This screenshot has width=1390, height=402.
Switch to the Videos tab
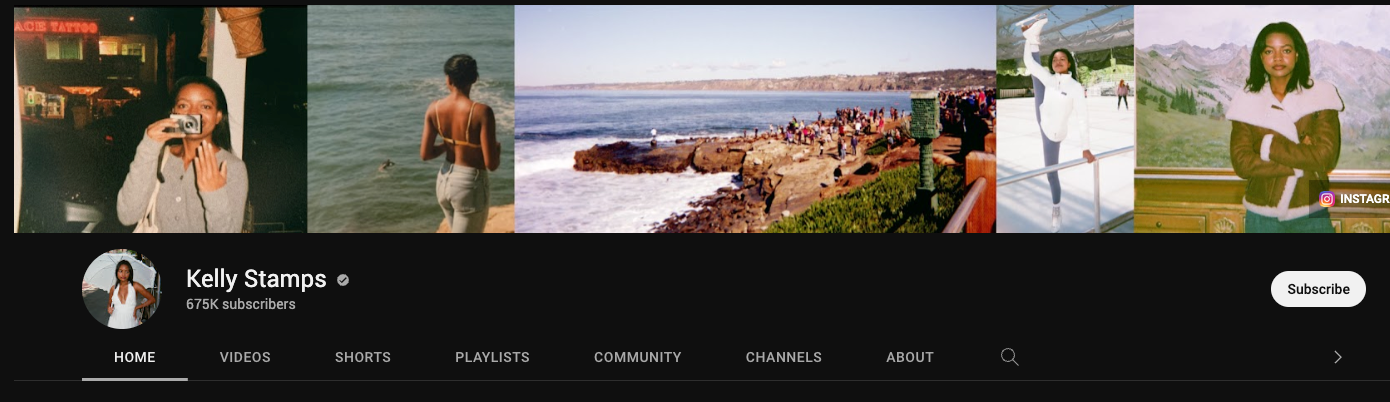tap(245, 357)
